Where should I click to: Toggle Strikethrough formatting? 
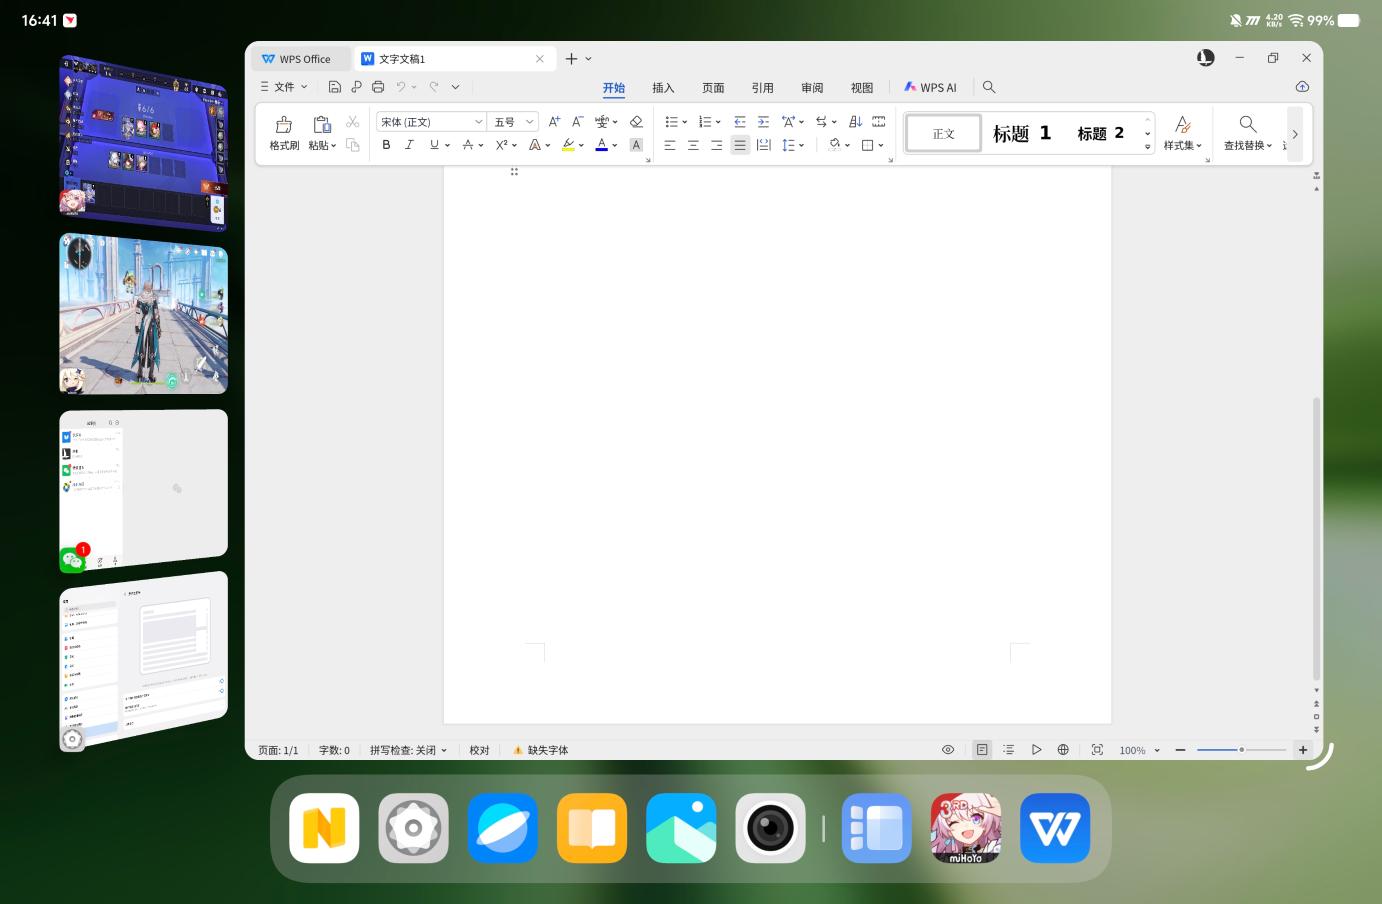click(x=467, y=145)
